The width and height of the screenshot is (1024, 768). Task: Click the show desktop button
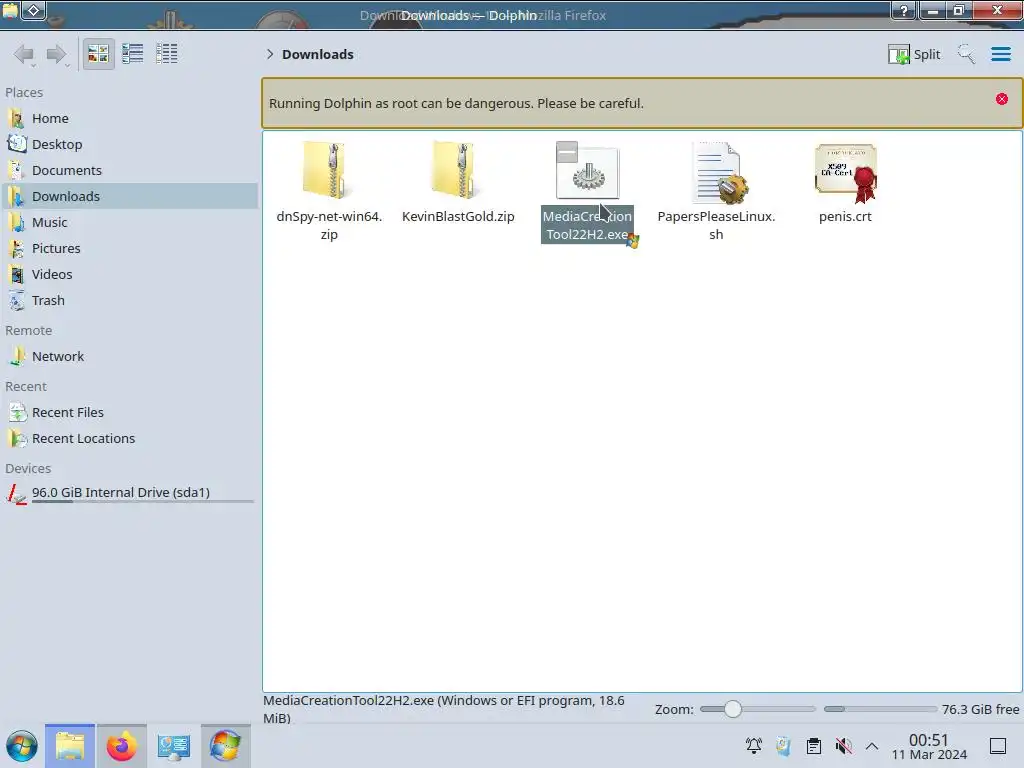998,746
